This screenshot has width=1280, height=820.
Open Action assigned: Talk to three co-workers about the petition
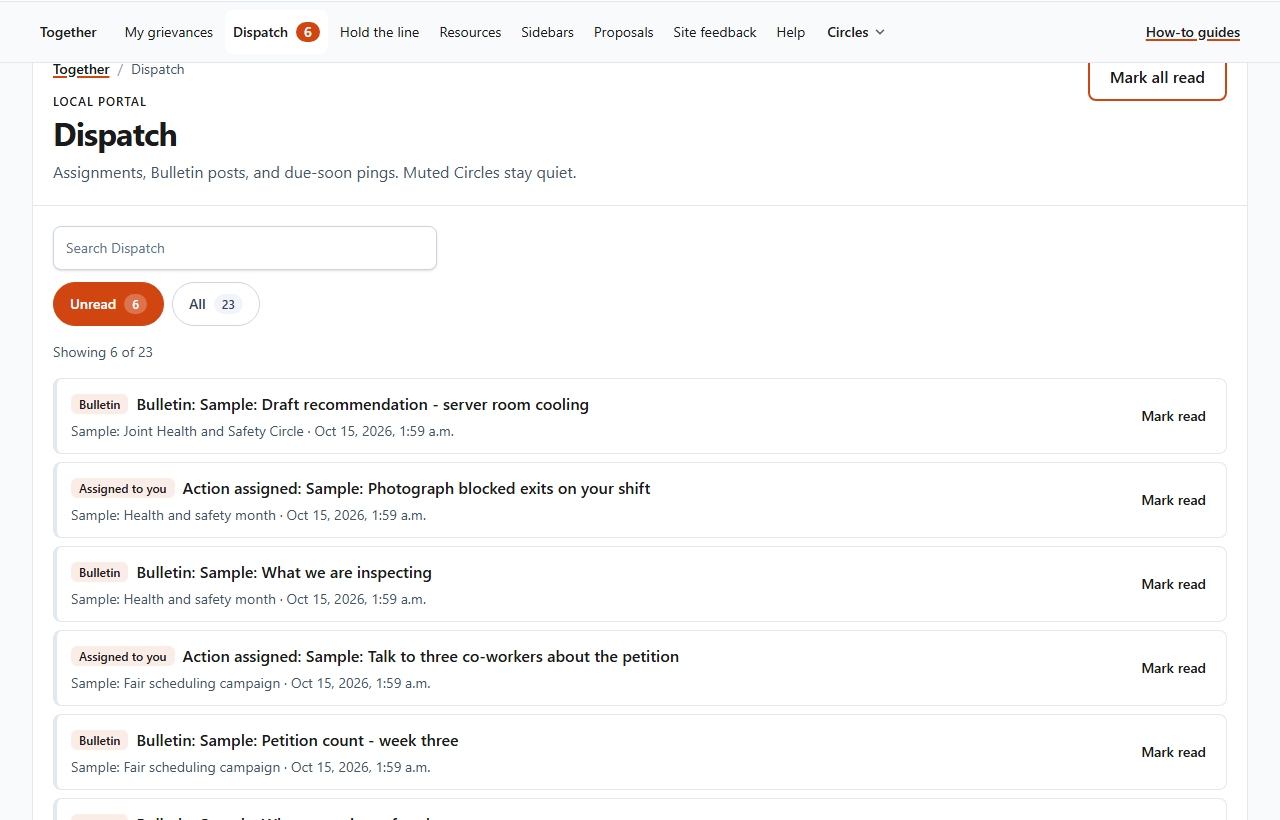coord(431,657)
